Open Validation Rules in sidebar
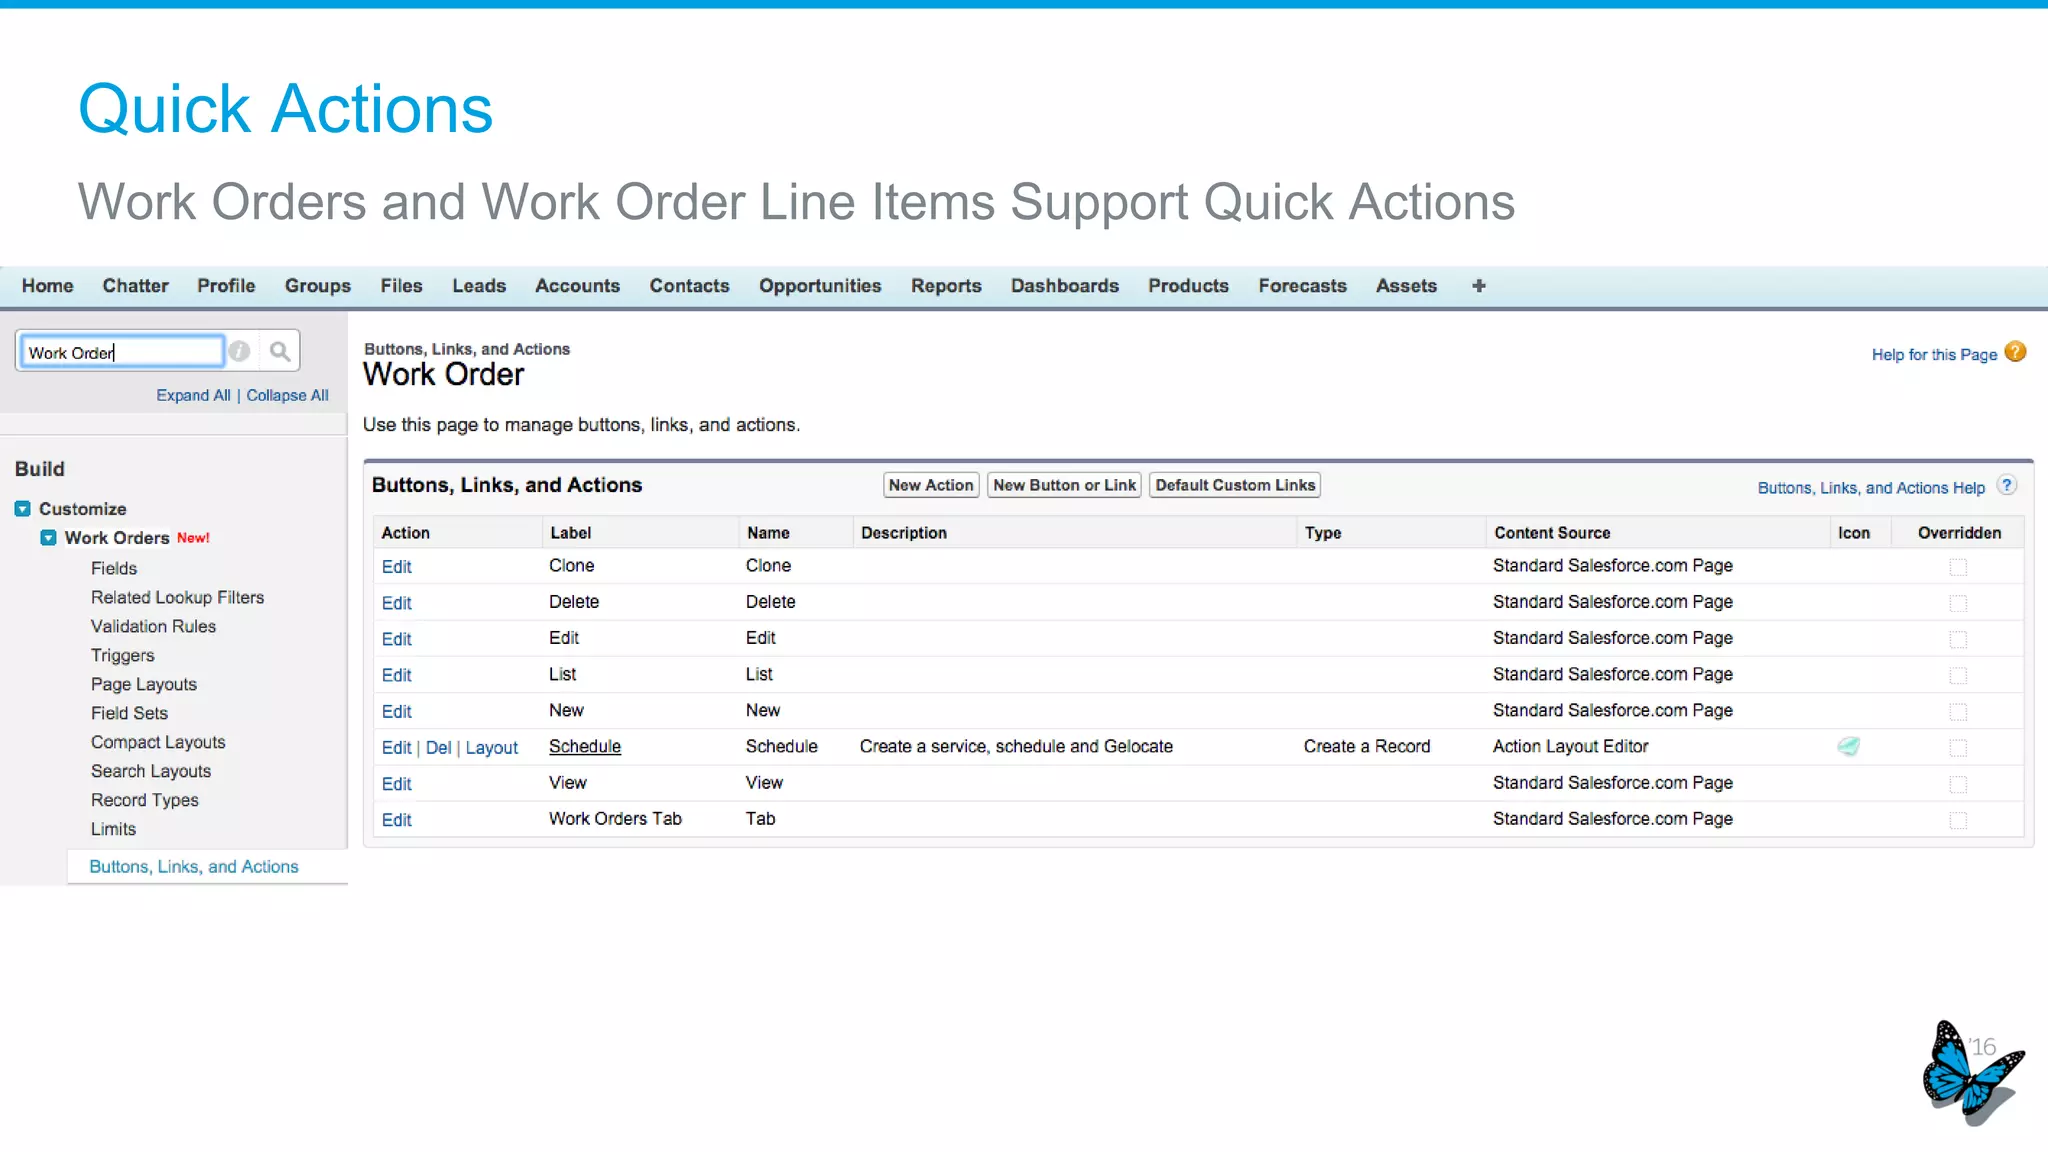This screenshot has width=2048, height=1152. pos(153,626)
